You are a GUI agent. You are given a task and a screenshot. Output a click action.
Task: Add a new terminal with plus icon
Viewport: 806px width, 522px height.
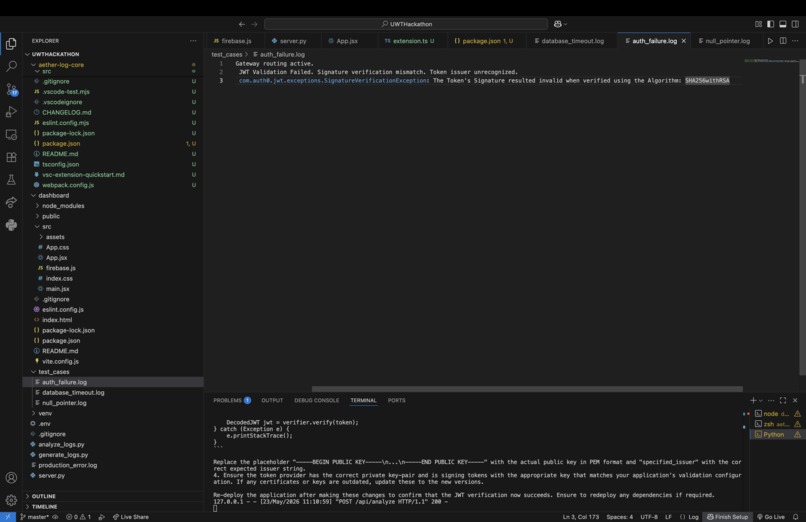753,400
